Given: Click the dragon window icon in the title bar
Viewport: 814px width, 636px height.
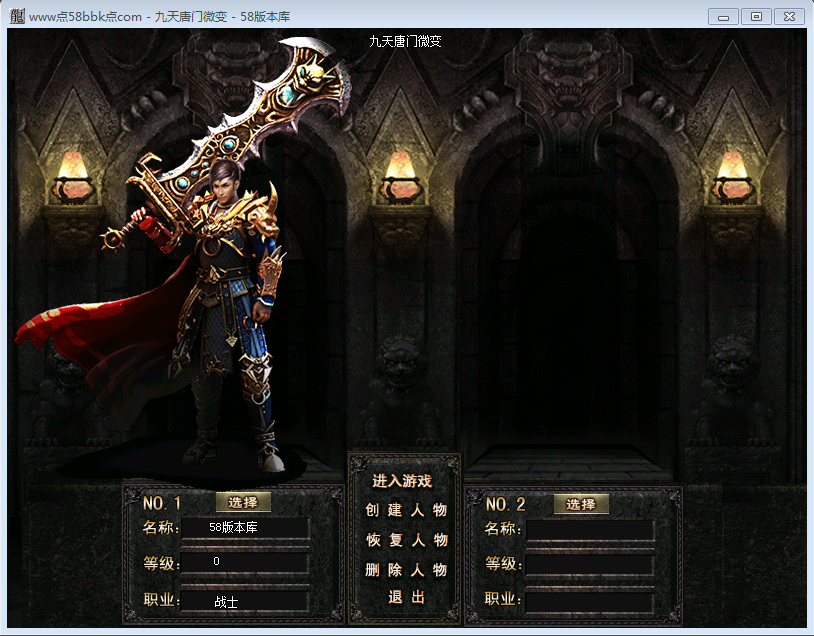Looking at the screenshot, I should pyautogui.click(x=17, y=16).
